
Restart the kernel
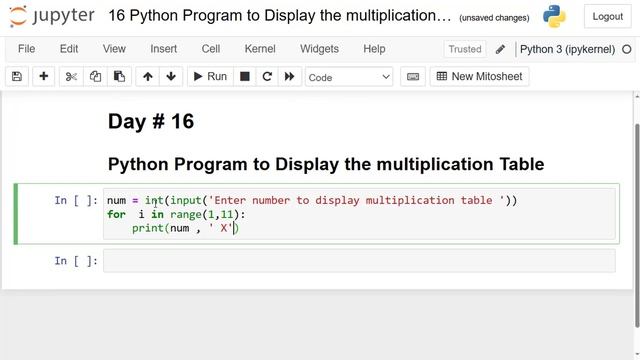tap(267, 76)
